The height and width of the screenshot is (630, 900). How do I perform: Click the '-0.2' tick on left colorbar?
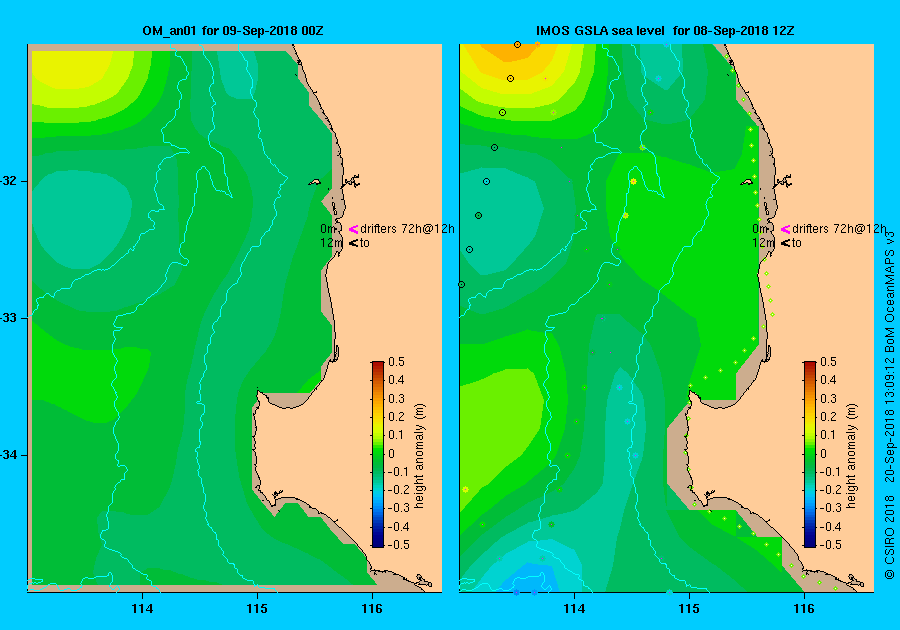coord(398,489)
